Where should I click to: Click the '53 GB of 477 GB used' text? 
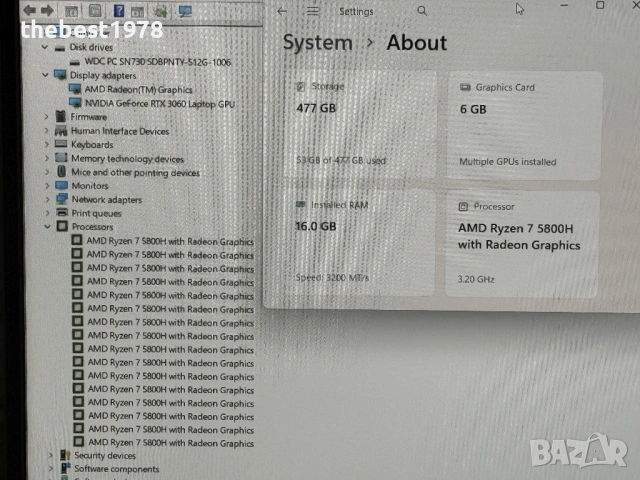click(x=341, y=160)
